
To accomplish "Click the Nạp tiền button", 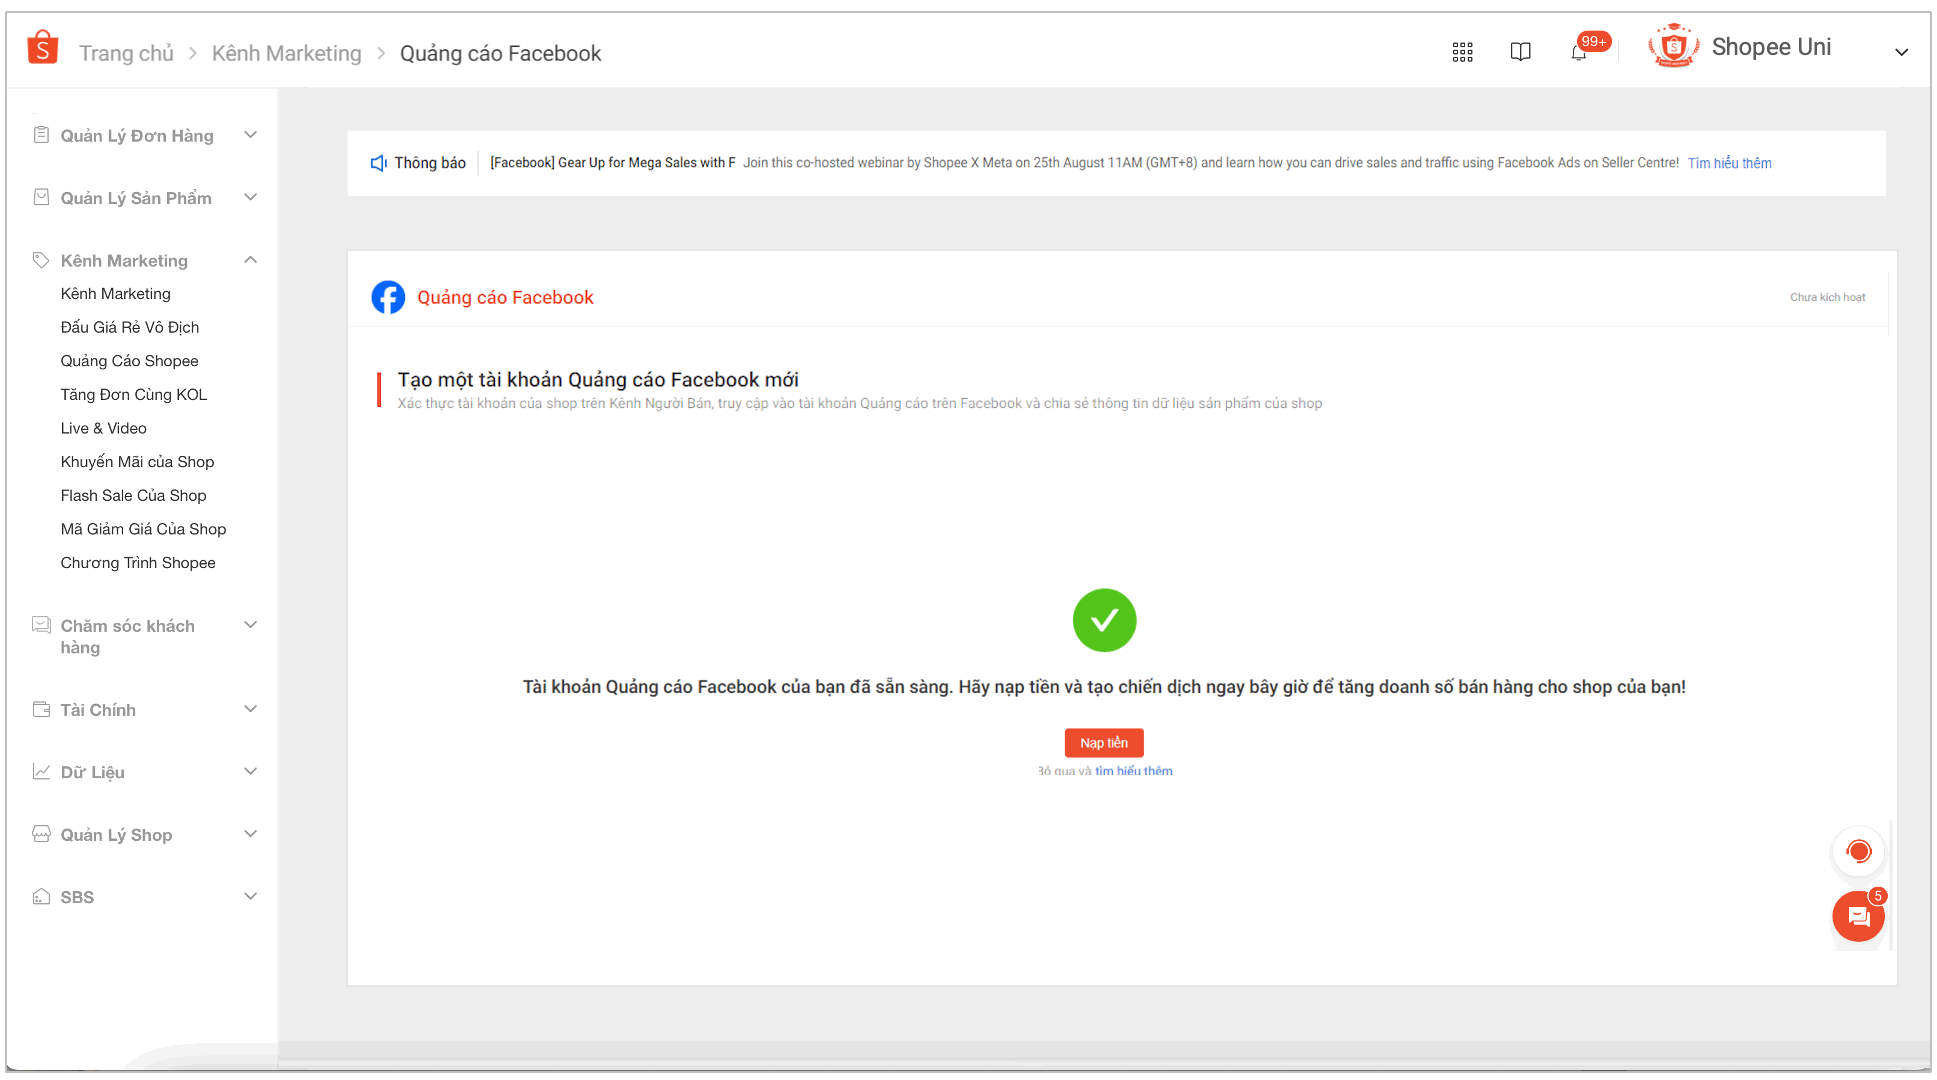I will coord(1103,743).
